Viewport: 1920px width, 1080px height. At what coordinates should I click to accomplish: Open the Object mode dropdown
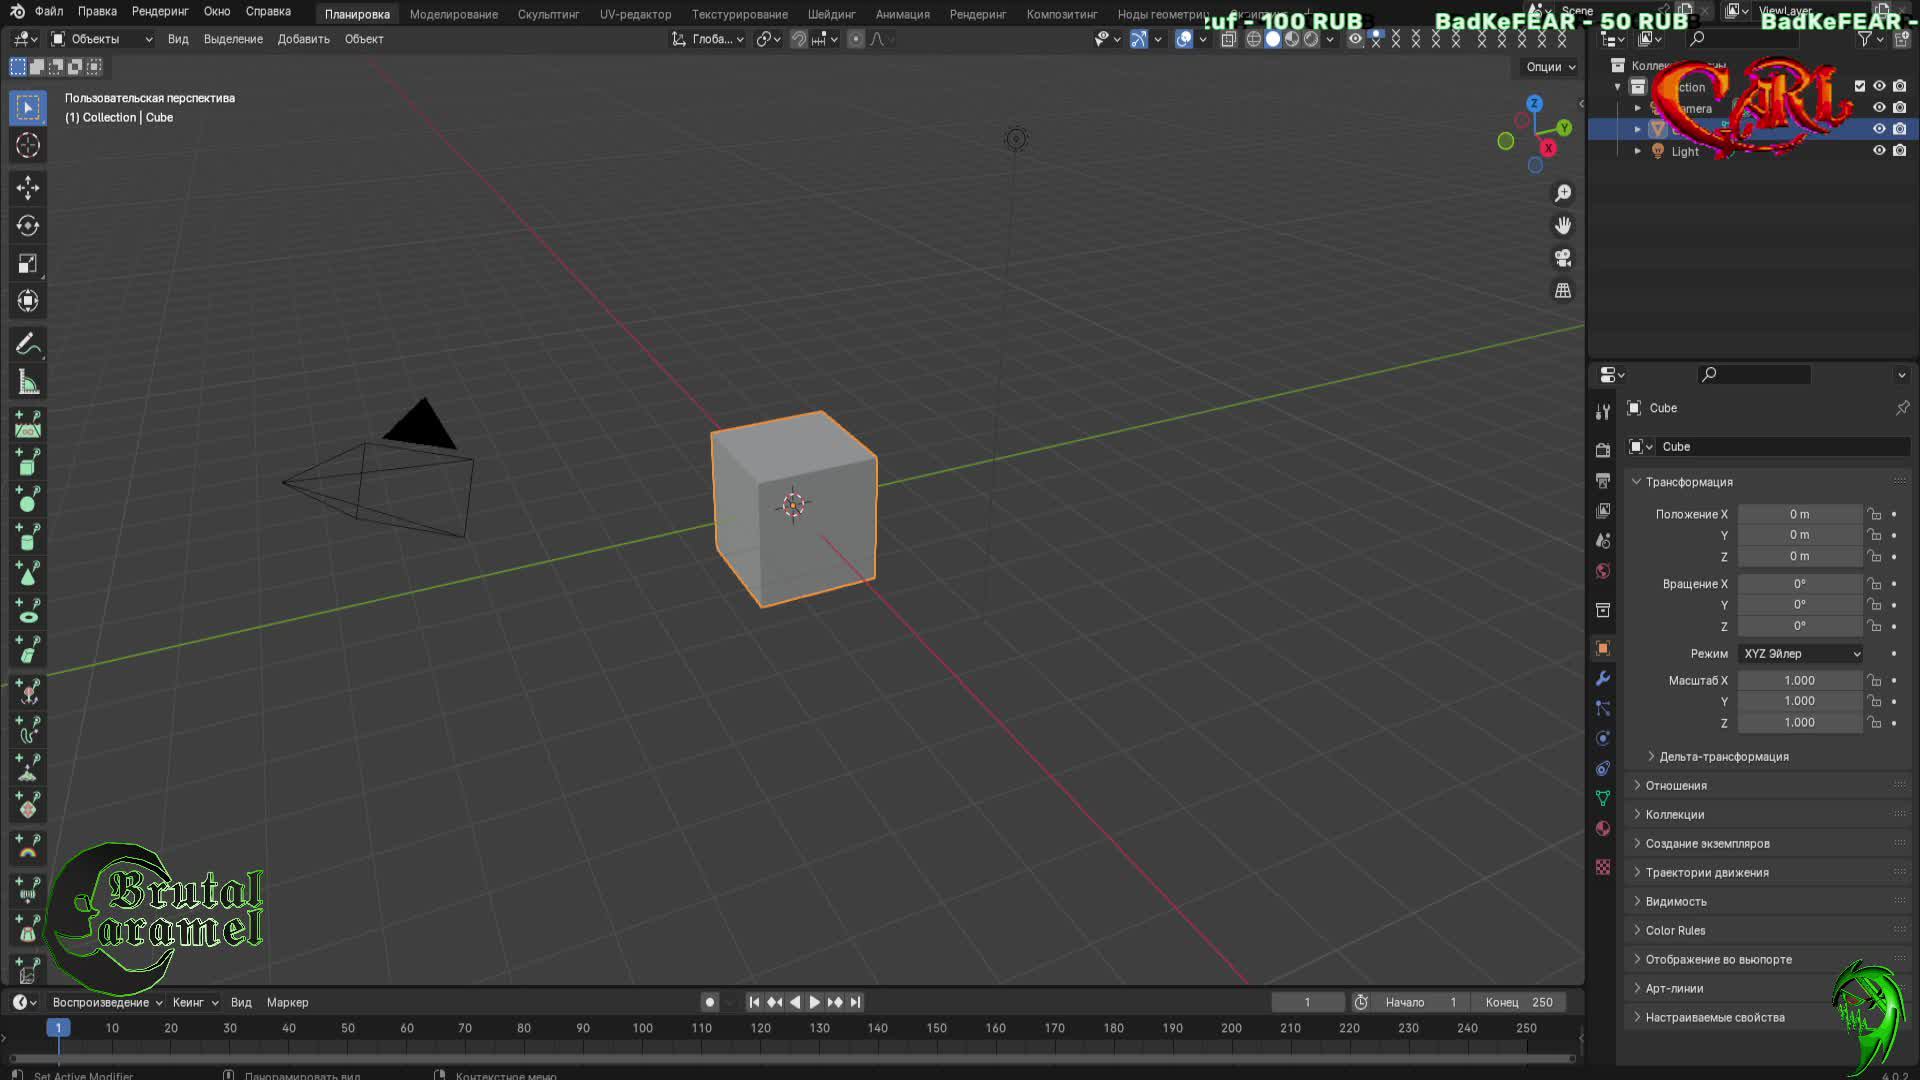click(101, 39)
